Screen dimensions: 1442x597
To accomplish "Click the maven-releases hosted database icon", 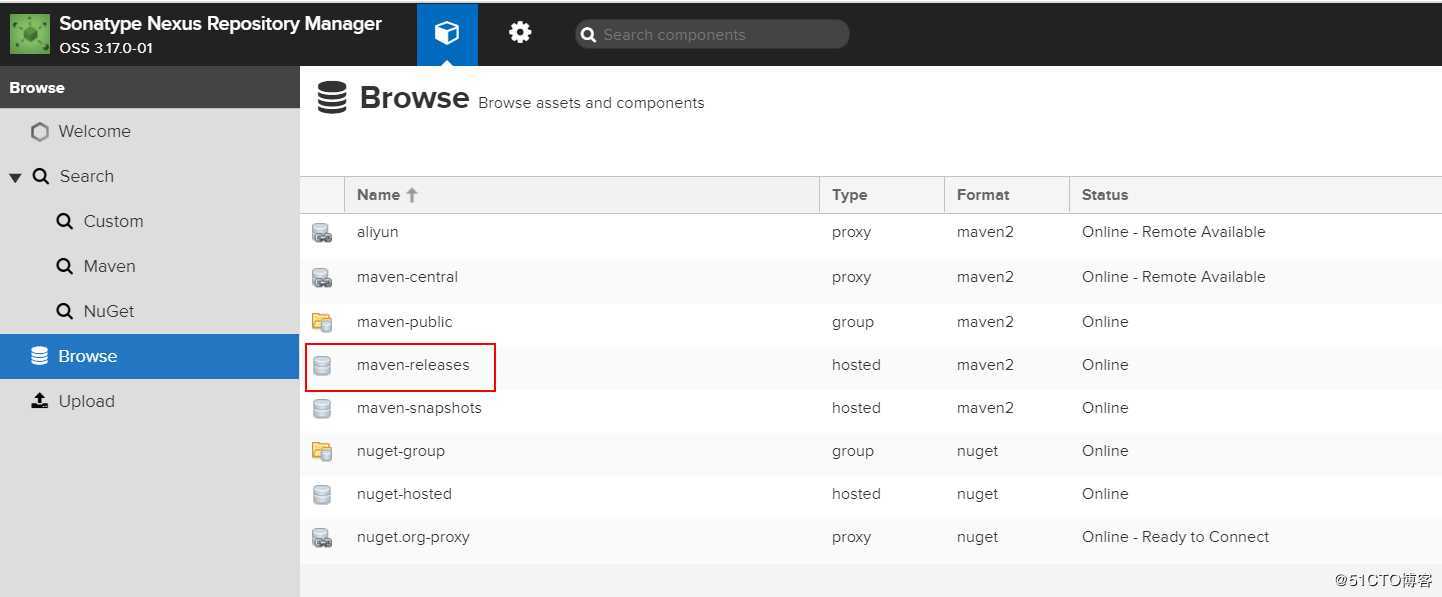I will click(322, 366).
